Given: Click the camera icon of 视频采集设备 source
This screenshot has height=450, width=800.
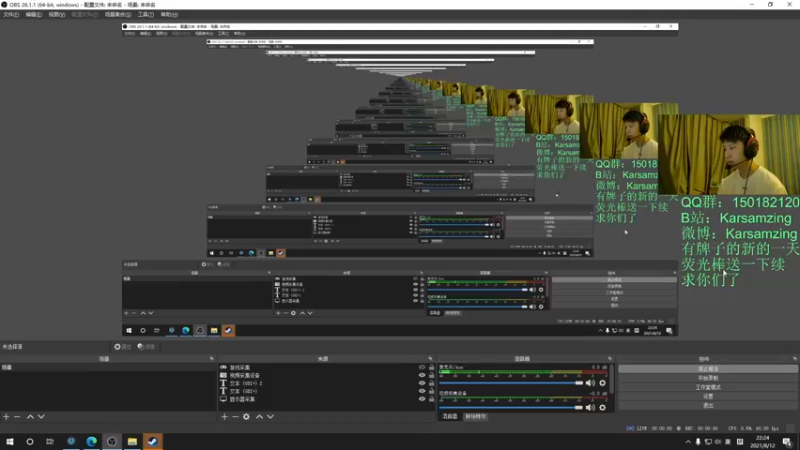Looking at the screenshot, I should click(223, 375).
